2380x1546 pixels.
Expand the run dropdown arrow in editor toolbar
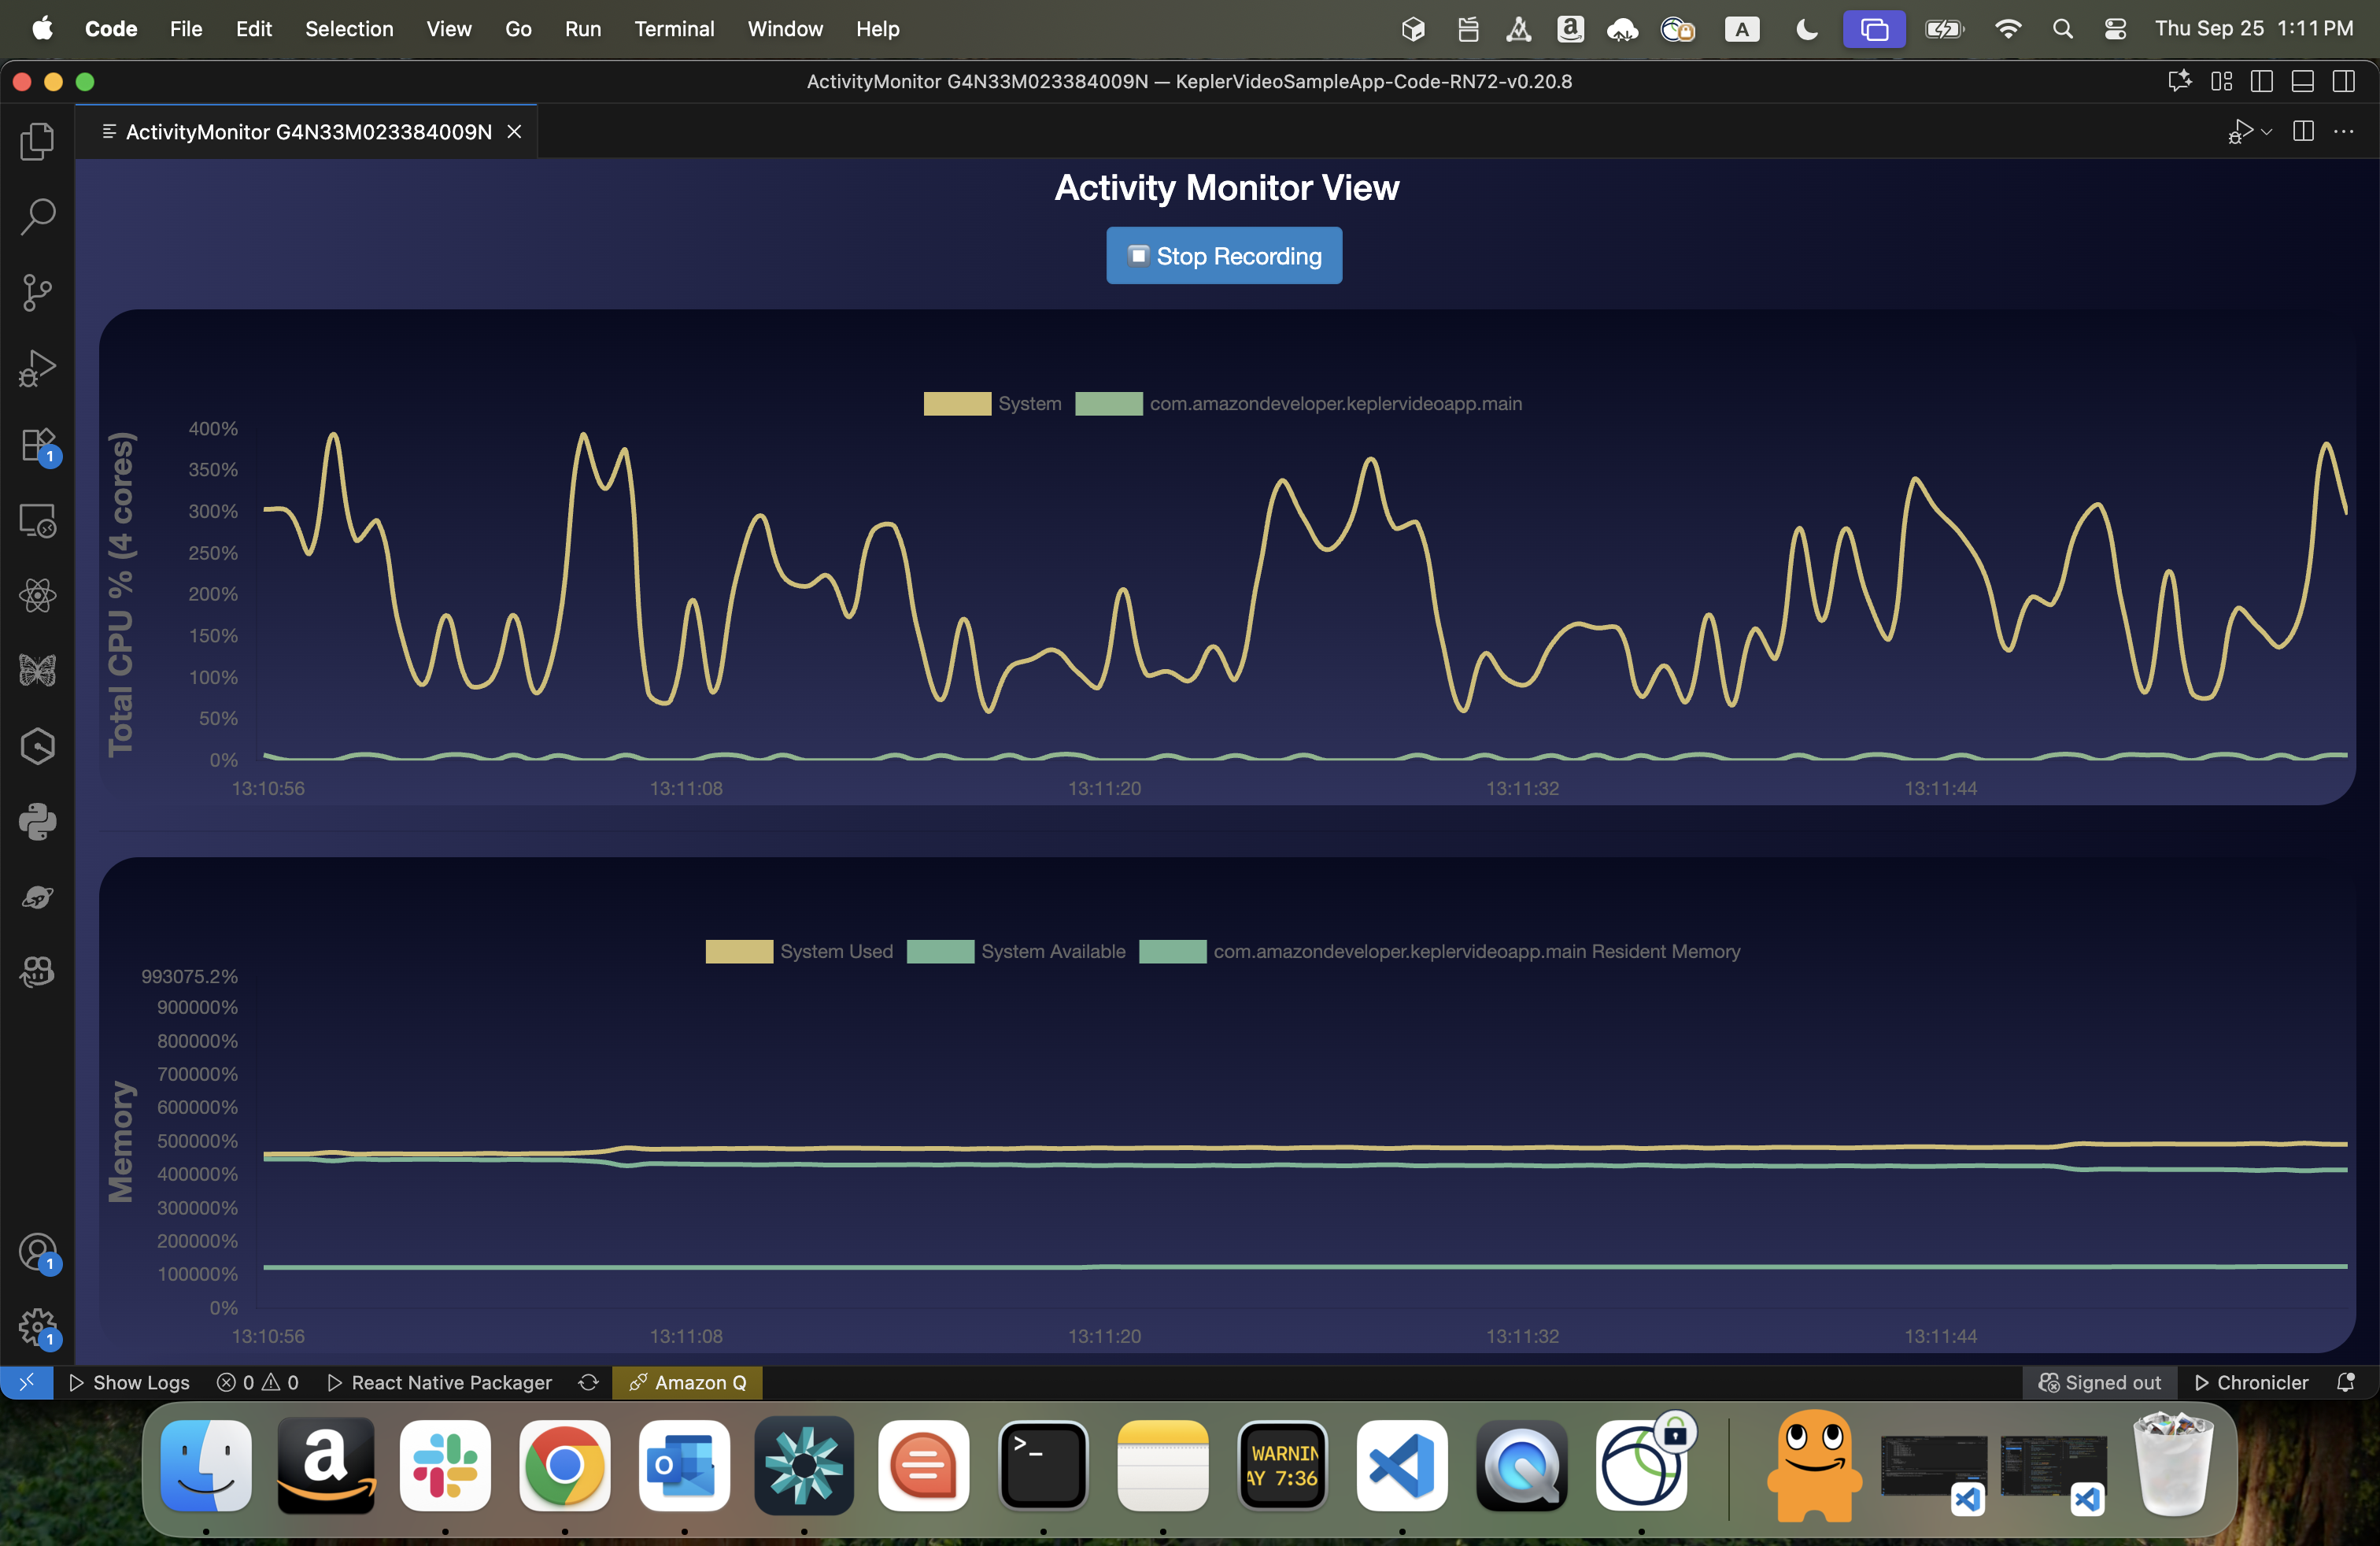coord(2267,132)
